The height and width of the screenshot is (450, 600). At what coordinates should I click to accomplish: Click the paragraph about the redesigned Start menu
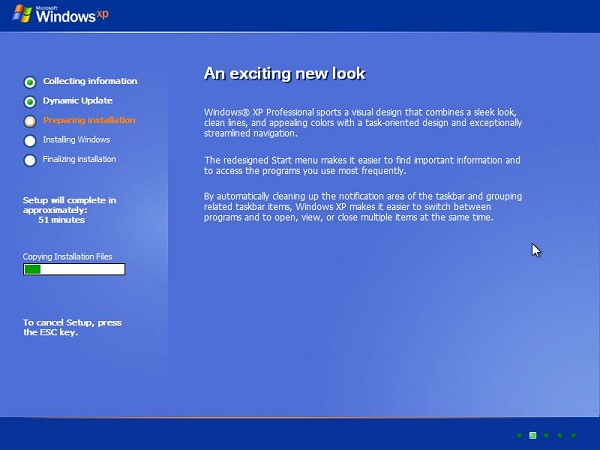coord(362,165)
